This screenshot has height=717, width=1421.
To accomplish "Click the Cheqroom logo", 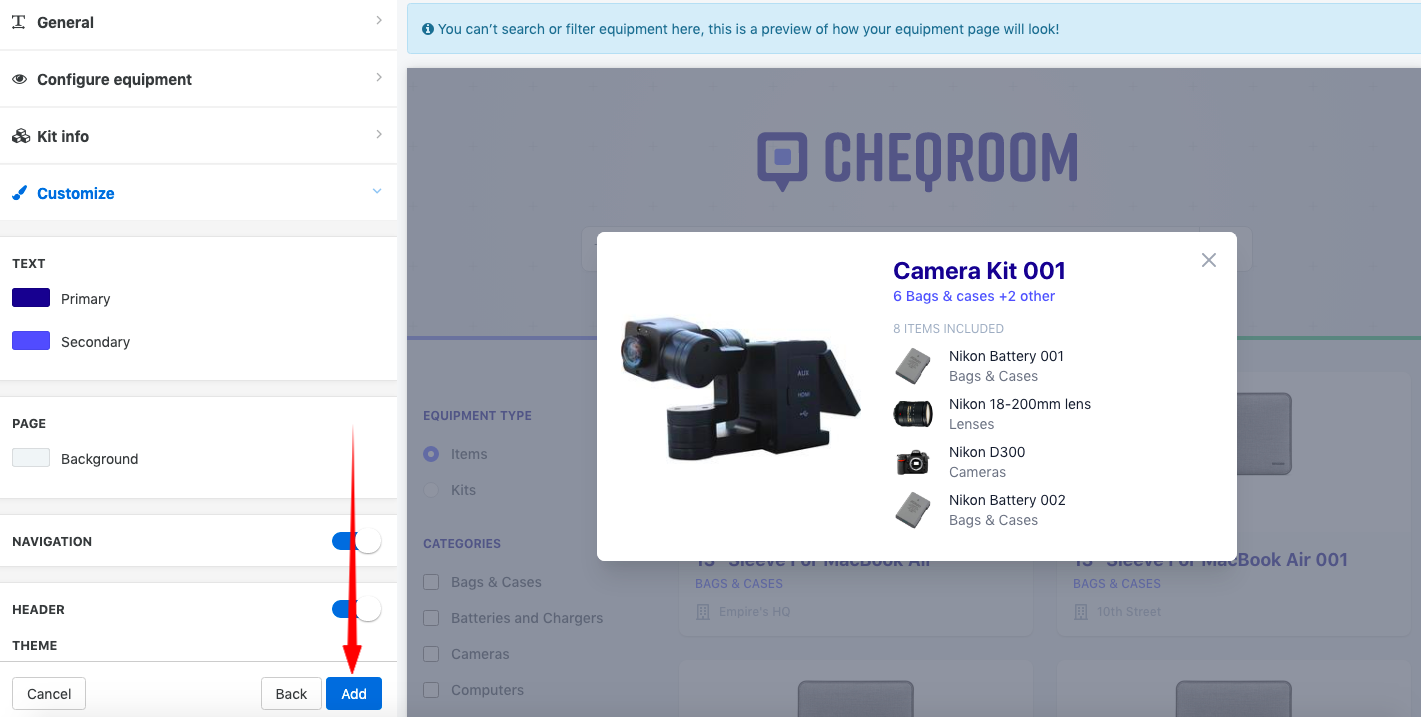I will point(917,162).
